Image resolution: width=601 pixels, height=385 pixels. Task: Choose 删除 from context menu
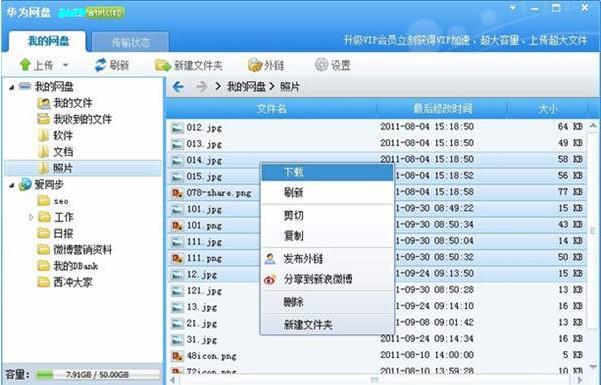click(x=327, y=302)
